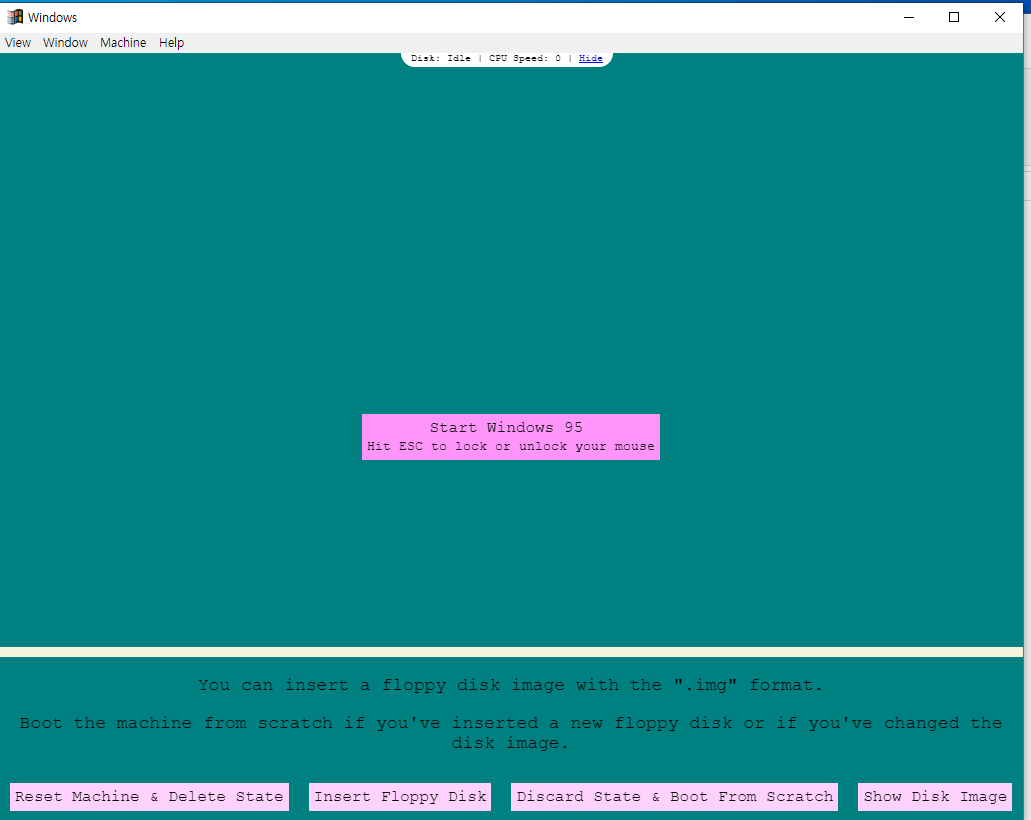Click the Hide link in status pill

pyautogui.click(x=590, y=59)
